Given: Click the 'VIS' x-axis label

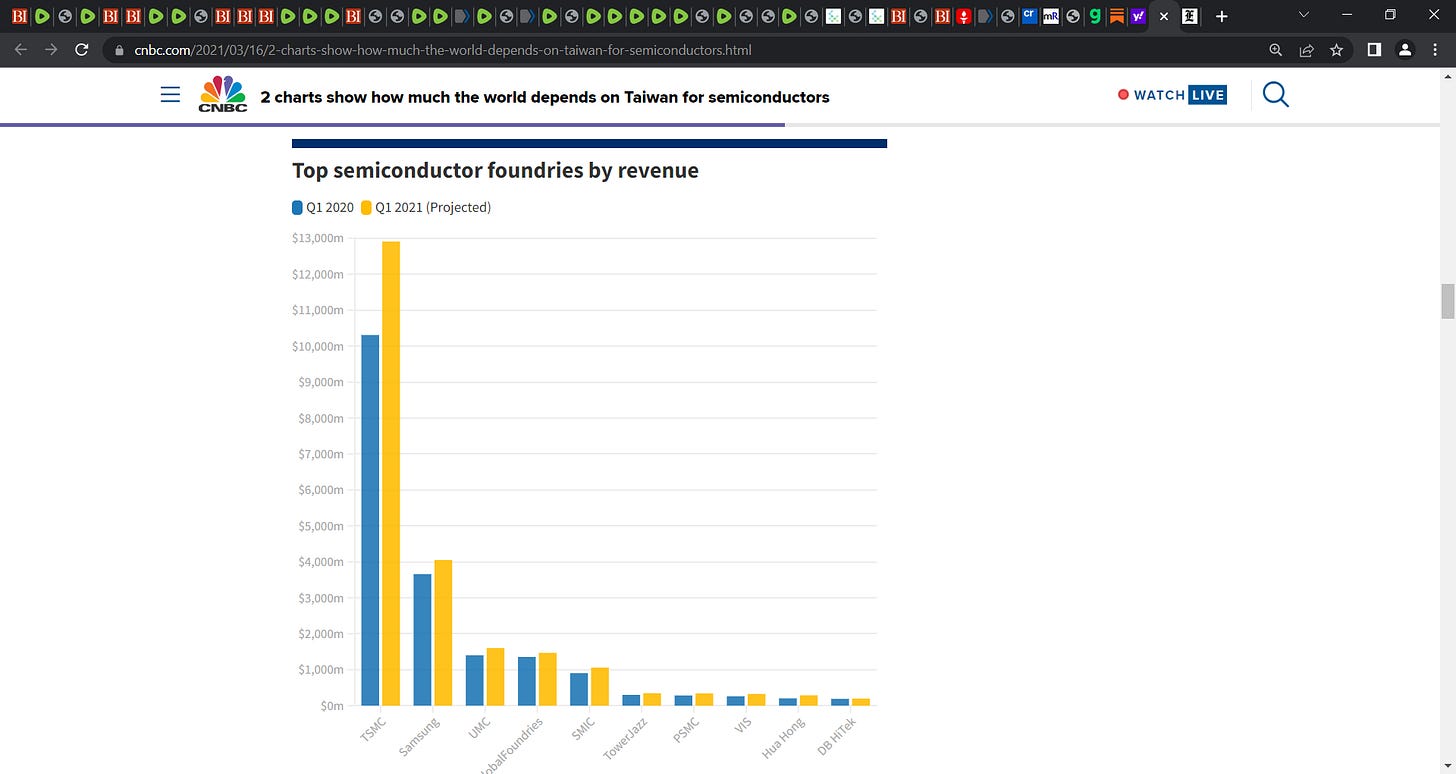Looking at the screenshot, I should (x=743, y=726).
